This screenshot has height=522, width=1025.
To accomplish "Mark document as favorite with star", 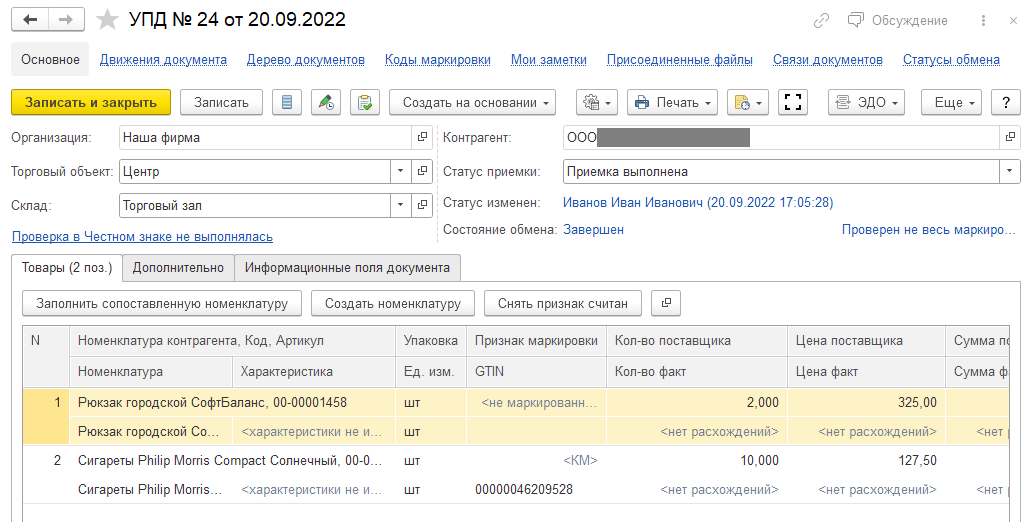I will tap(105, 20).
